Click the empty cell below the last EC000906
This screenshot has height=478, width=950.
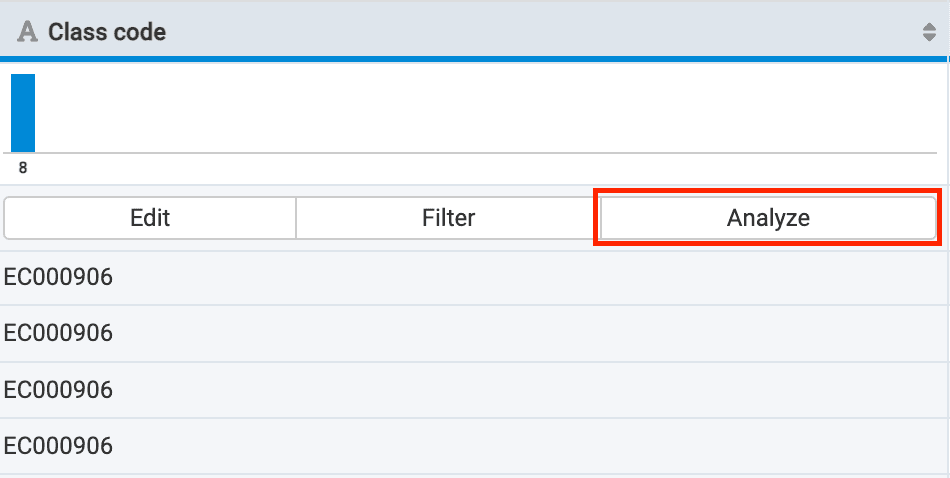click(475, 476)
